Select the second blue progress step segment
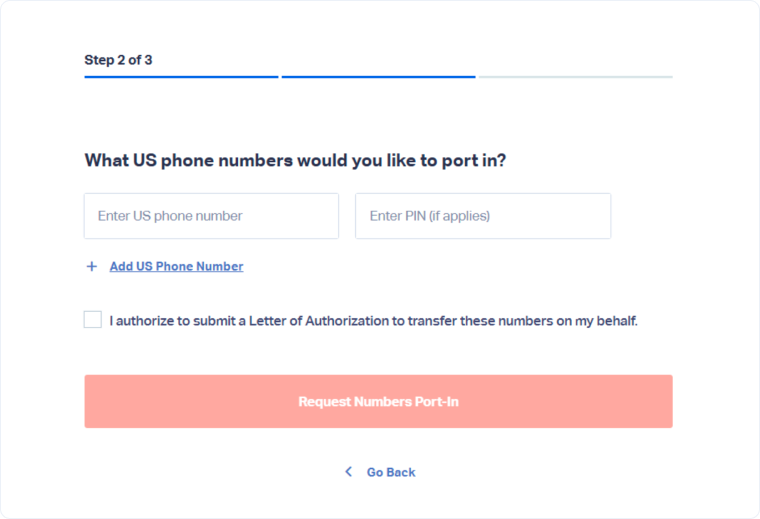The width and height of the screenshot is (760, 519). (378, 76)
